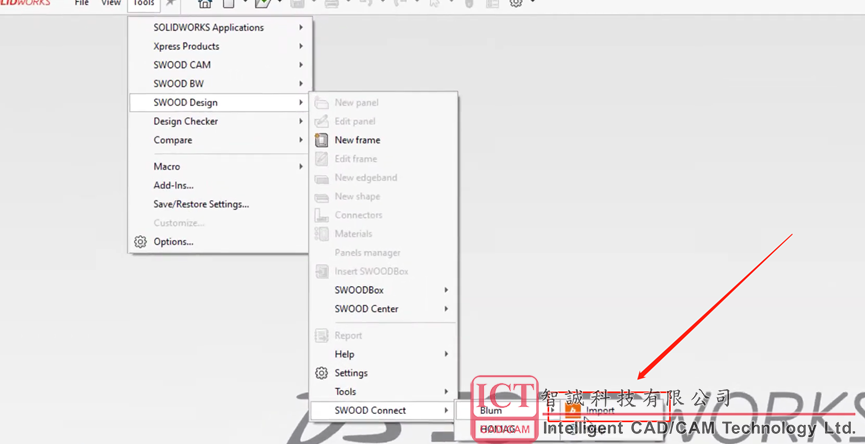Expand the SWOOD BW submenu arrow
The image size is (865, 444).
coord(301,84)
